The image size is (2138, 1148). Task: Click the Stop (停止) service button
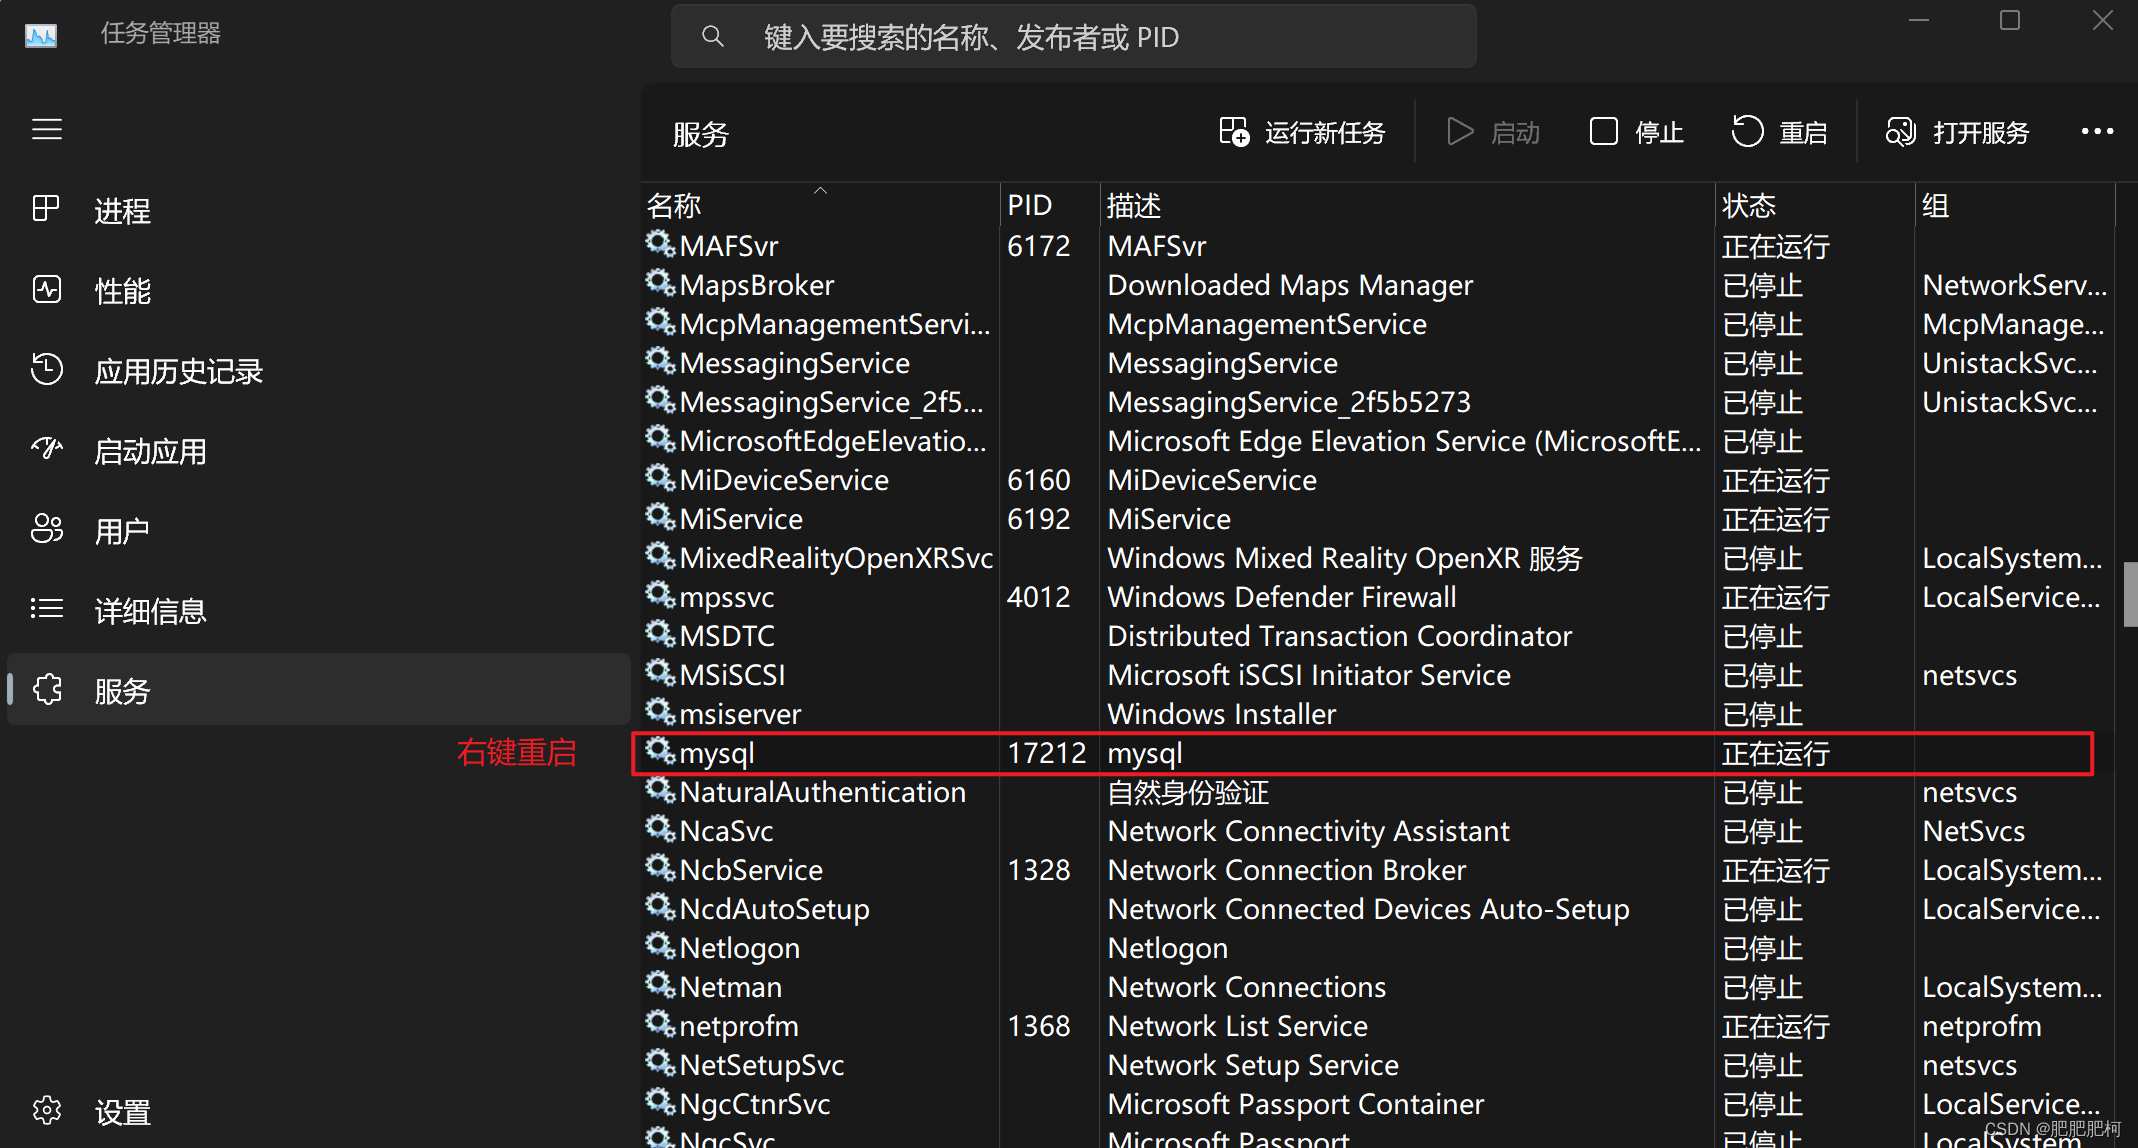pos(1637,132)
